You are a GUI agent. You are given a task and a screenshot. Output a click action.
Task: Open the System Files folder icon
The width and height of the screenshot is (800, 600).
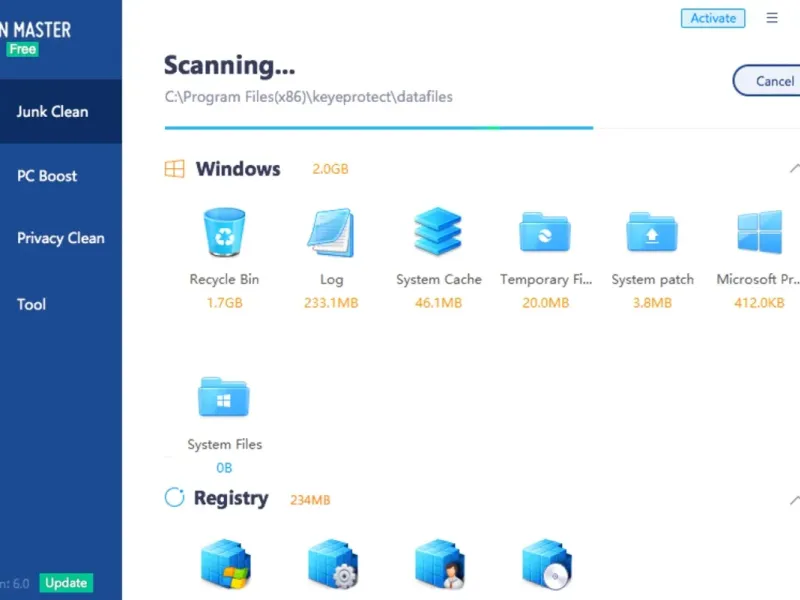tap(224, 397)
